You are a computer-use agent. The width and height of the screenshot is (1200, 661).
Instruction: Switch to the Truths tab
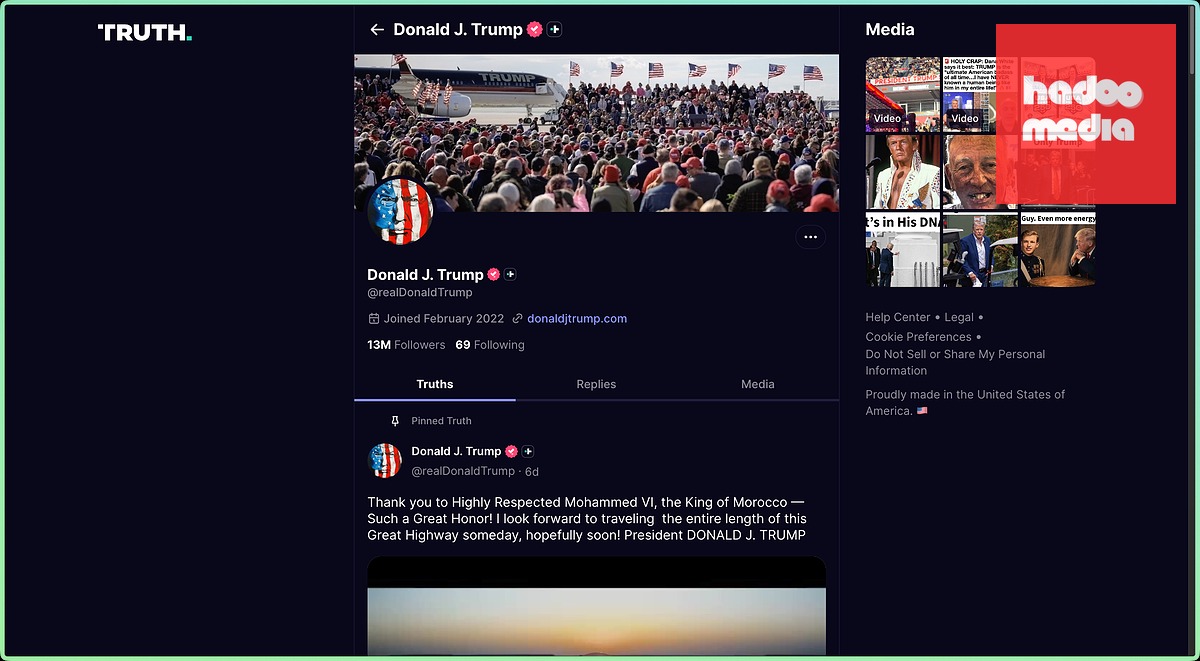(x=435, y=384)
